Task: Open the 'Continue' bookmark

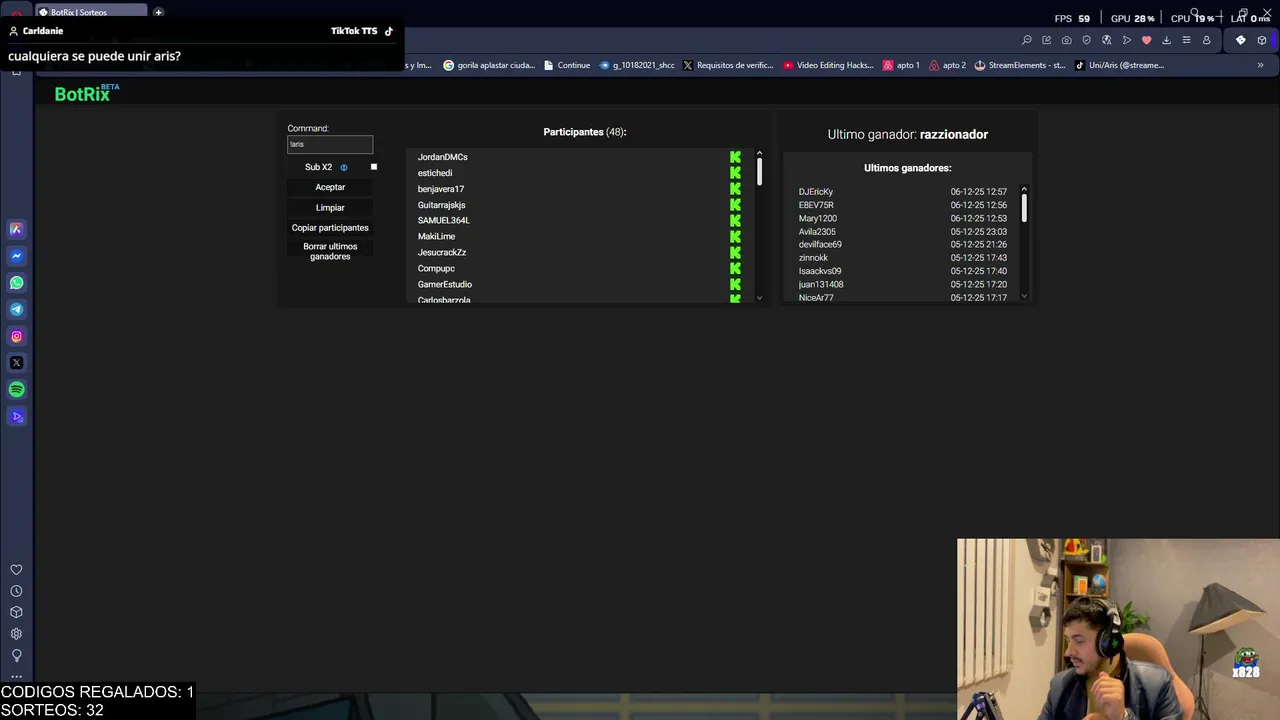Action: [567, 65]
